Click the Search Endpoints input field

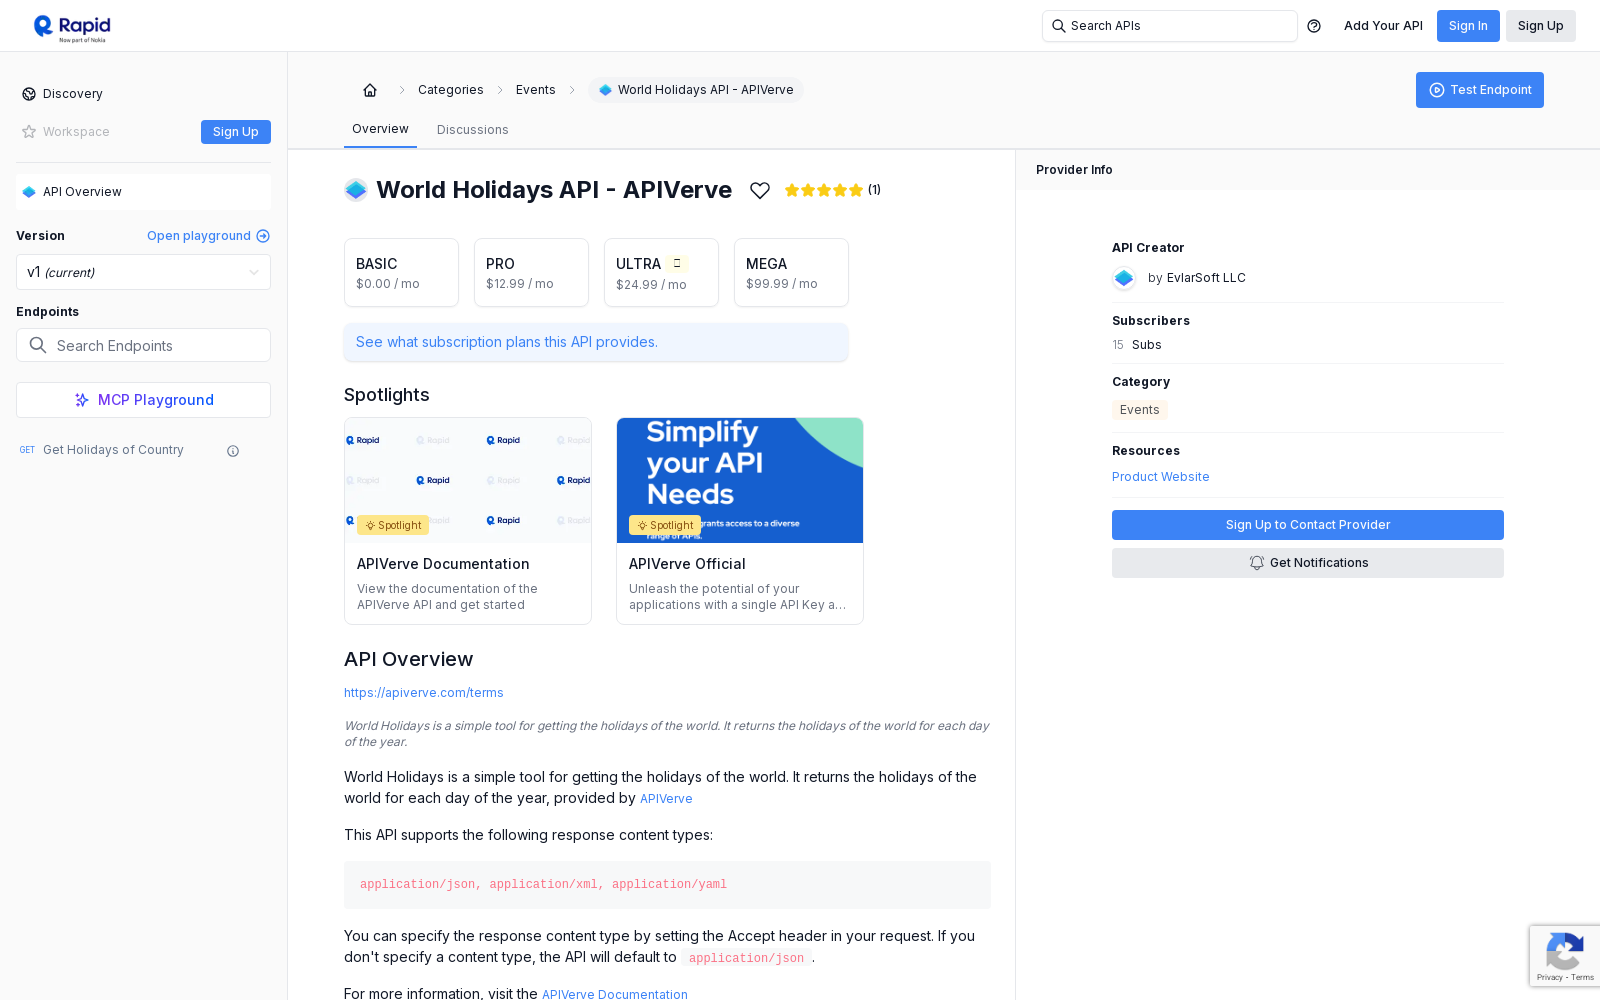[143, 345]
